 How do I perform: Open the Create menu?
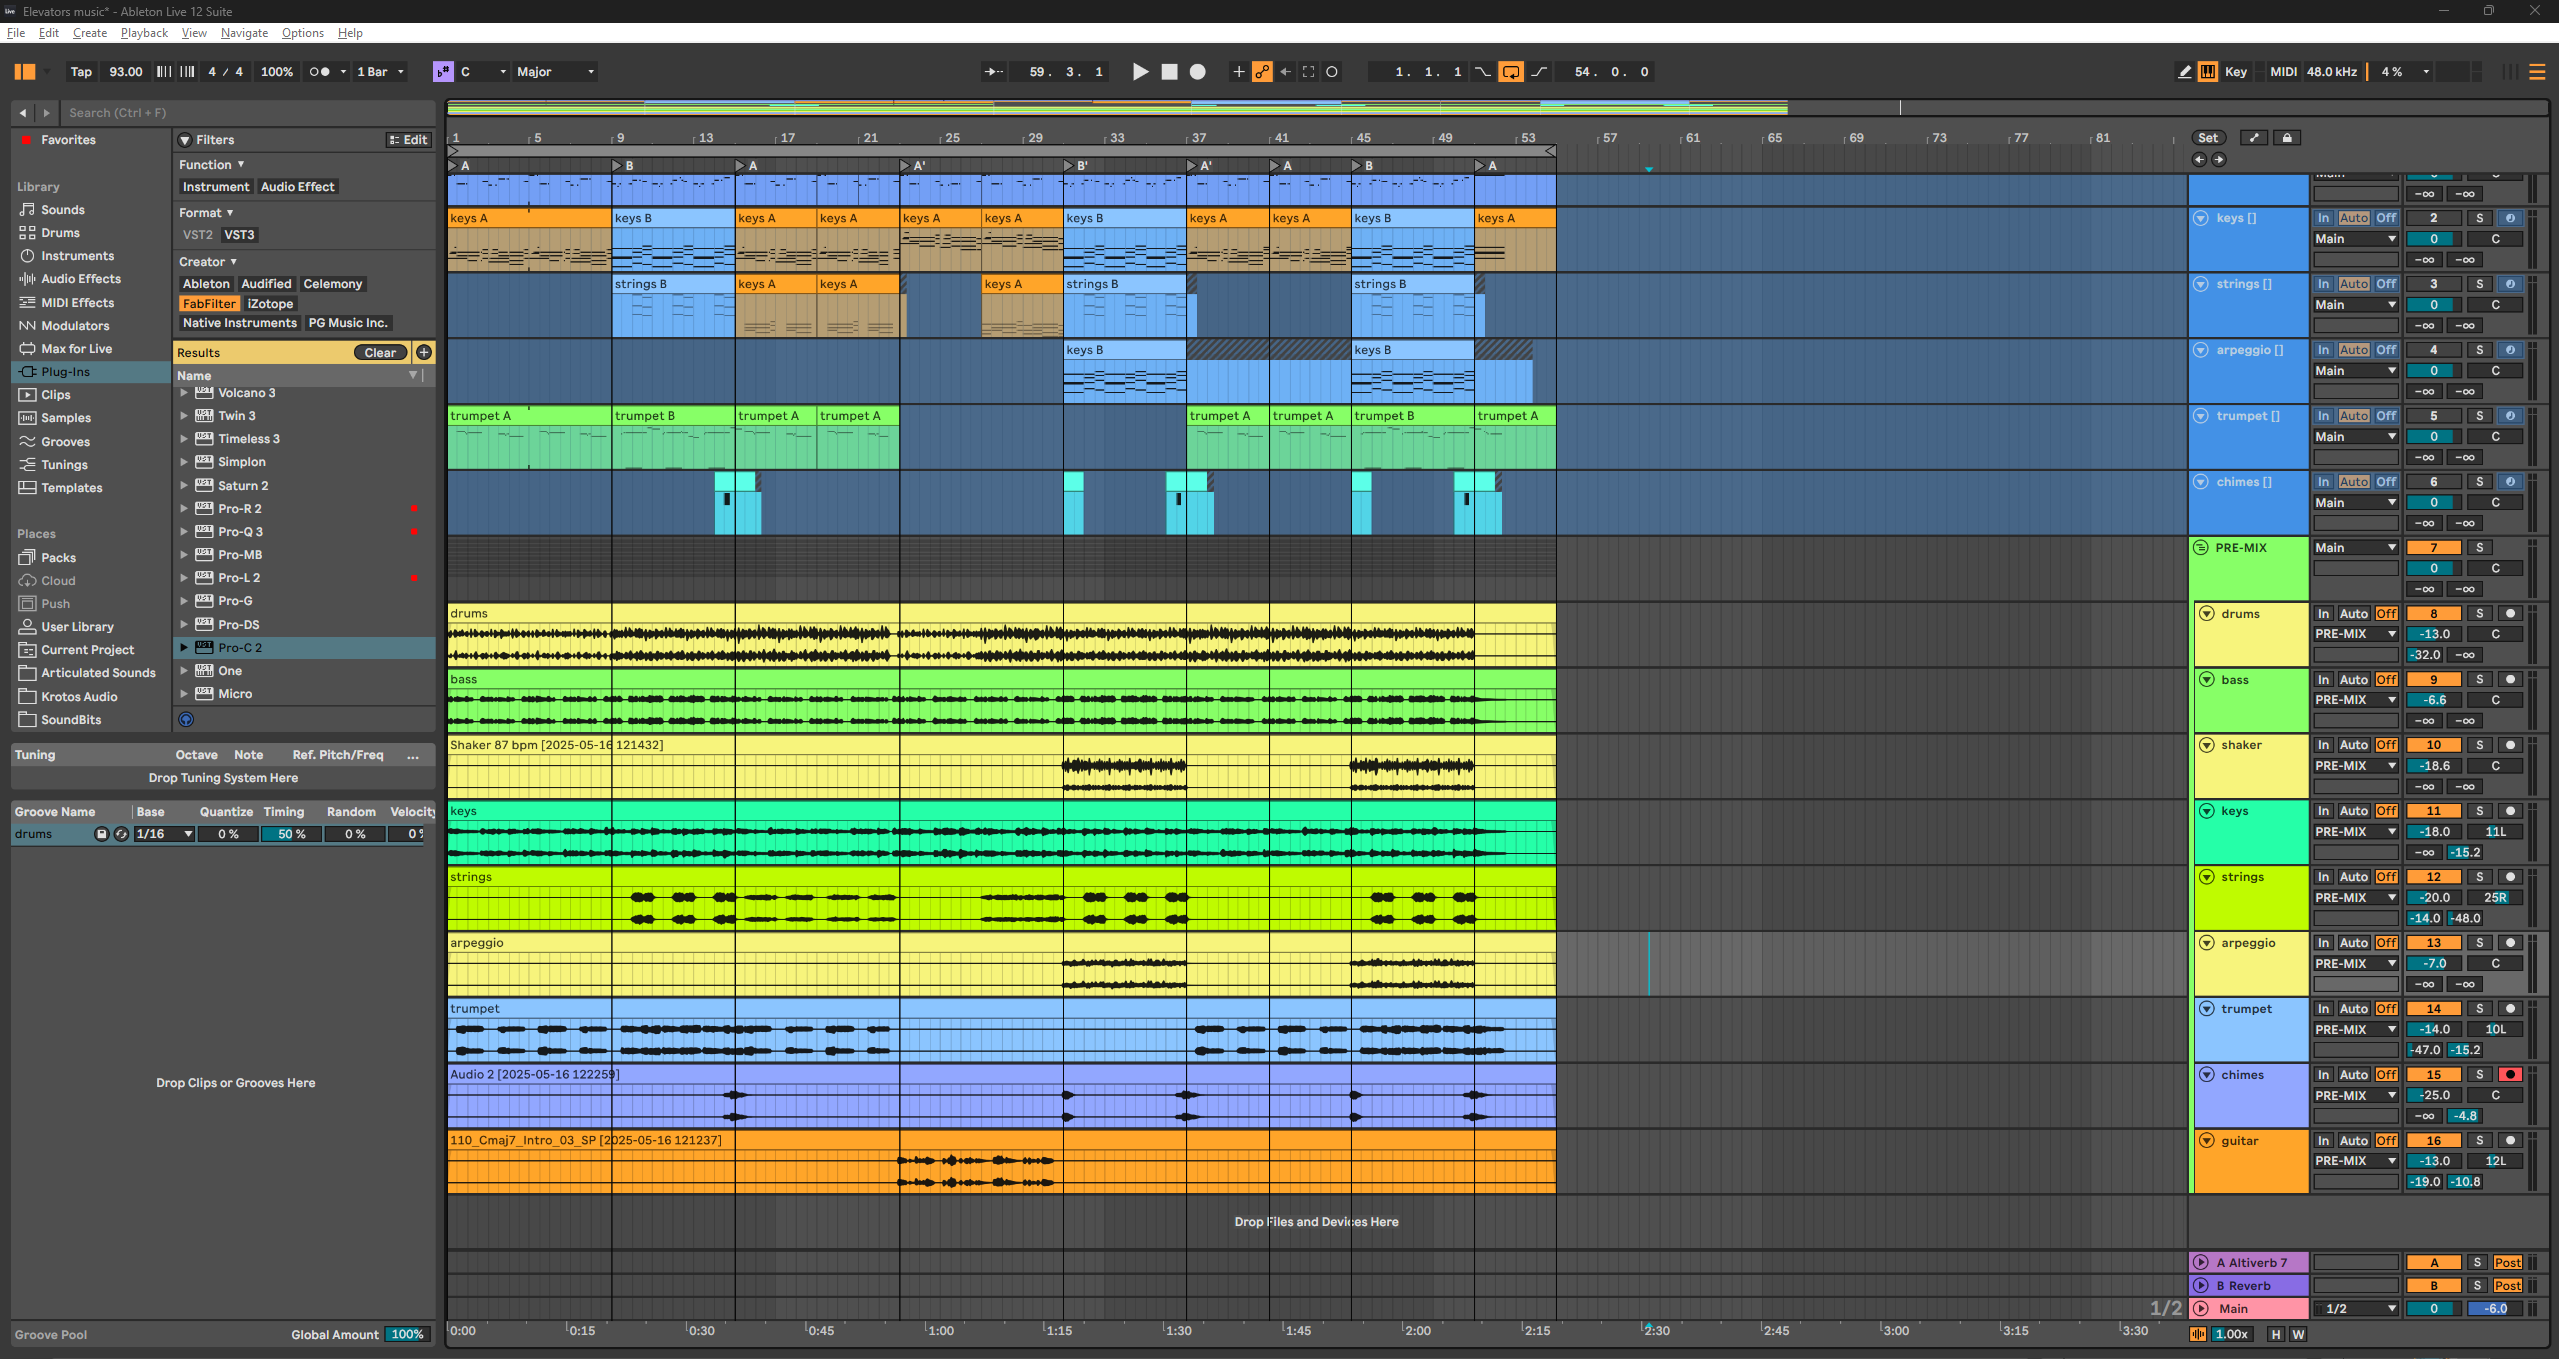(x=89, y=33)
